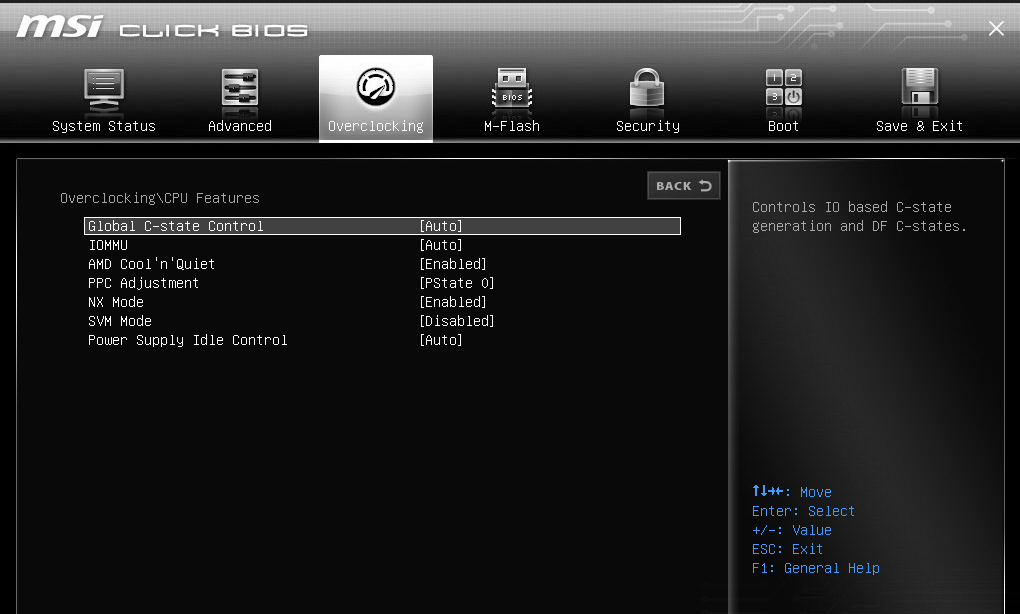Change SVM Mode [Disabled] value

[x=457, y=321]
